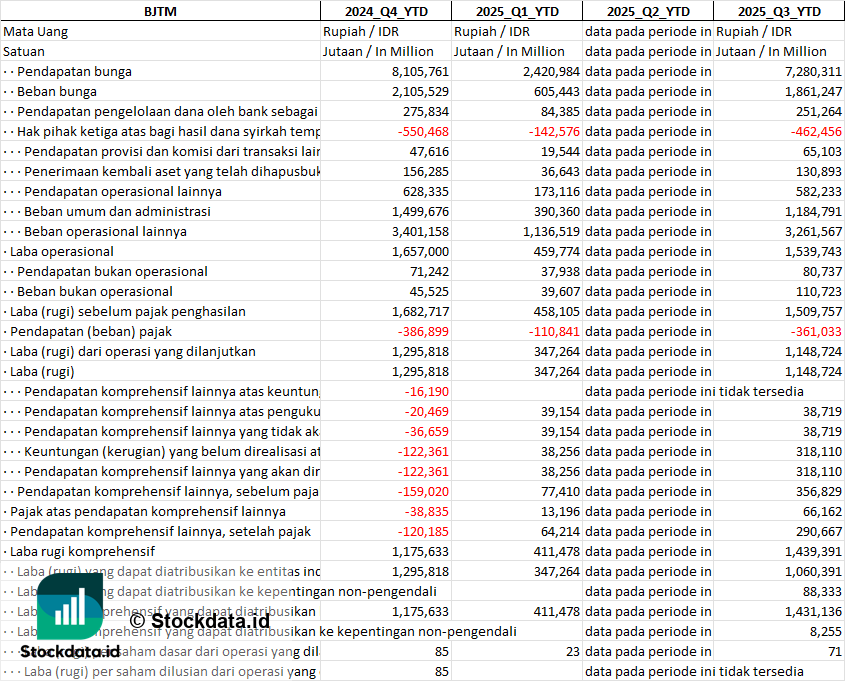
Task: Click the red value -550,468
Action: pos(423,131)
